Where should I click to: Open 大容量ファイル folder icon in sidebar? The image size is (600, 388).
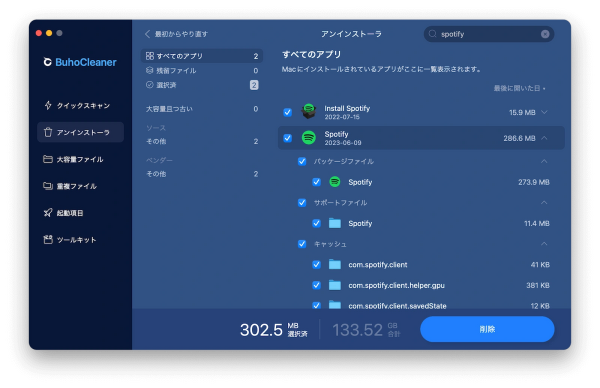[x=48, y=159]
